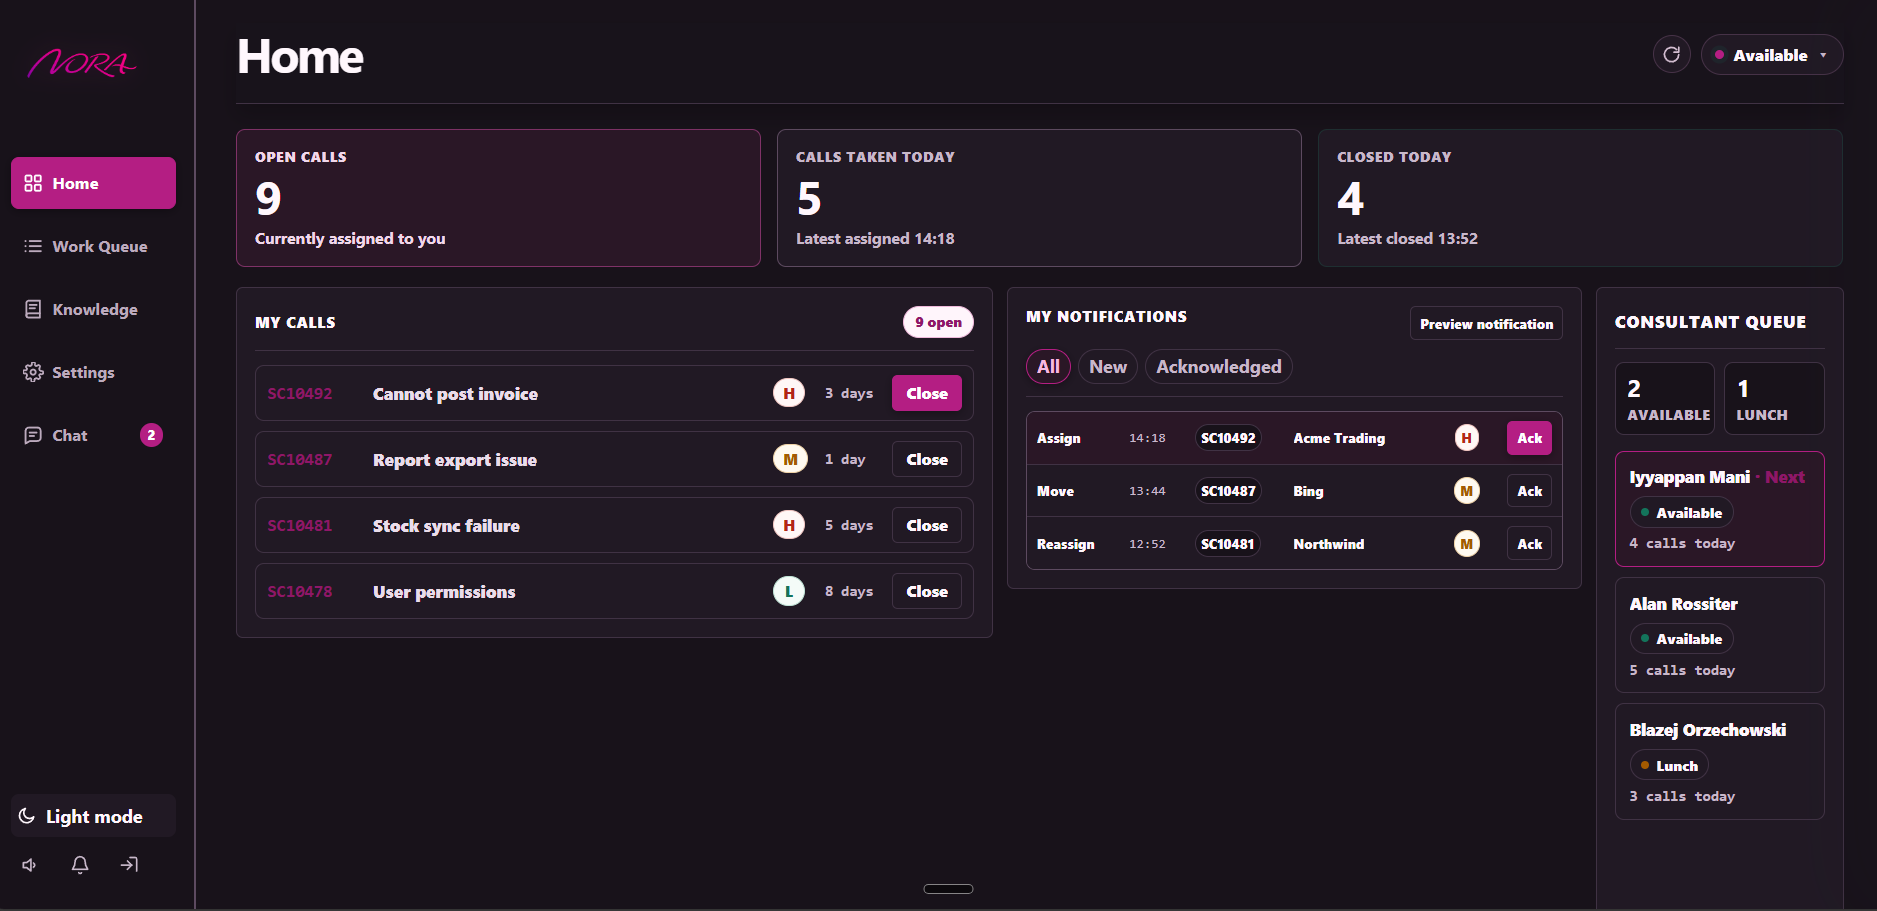Click the notification bell icon
The height and width of the screenshot is (911, 1877).
[x=80, y=865]
